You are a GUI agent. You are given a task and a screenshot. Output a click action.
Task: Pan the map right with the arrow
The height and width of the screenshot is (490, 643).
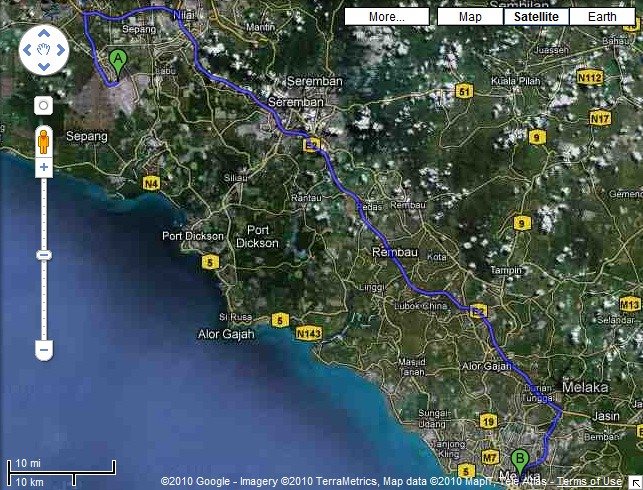pyautogui.click(x=61, y=50)
